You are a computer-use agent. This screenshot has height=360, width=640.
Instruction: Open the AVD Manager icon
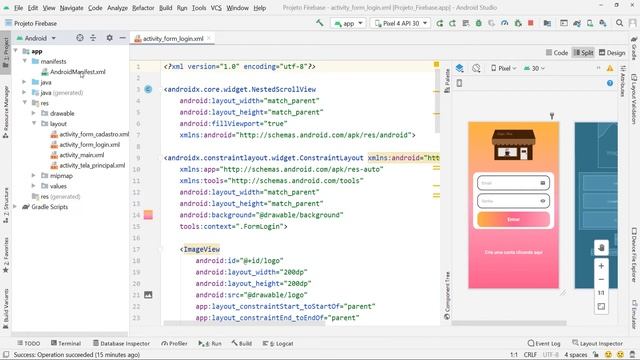(x=590, y=23)
